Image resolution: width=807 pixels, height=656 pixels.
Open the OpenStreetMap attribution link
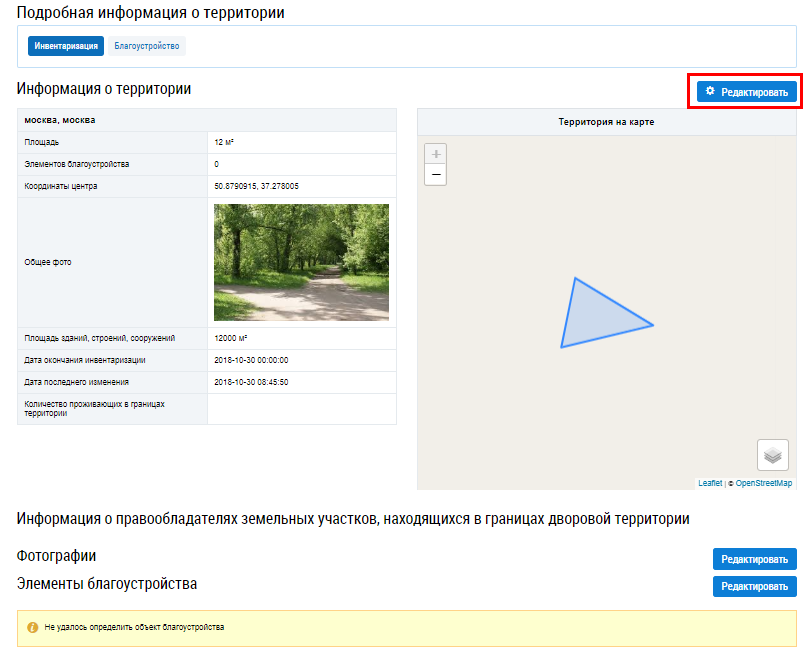click(x=763, y=483)
